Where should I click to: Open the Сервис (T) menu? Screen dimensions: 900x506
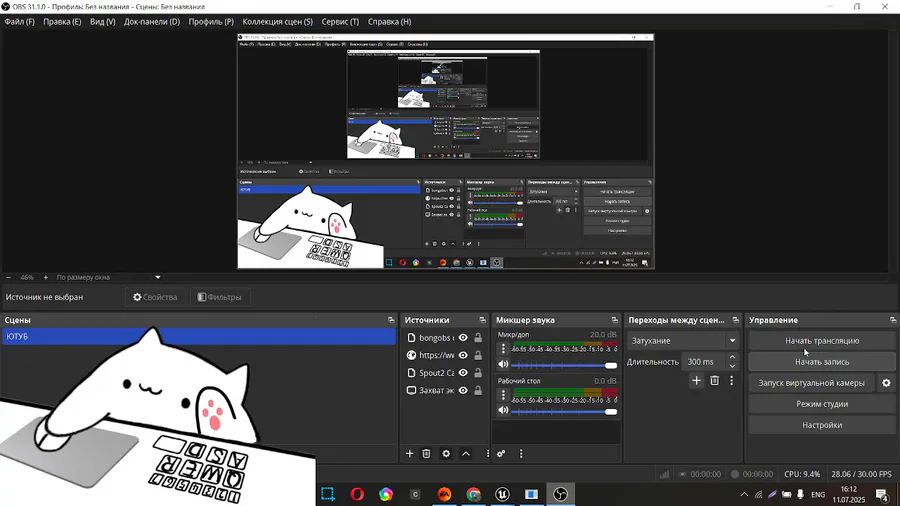point(340,22)
